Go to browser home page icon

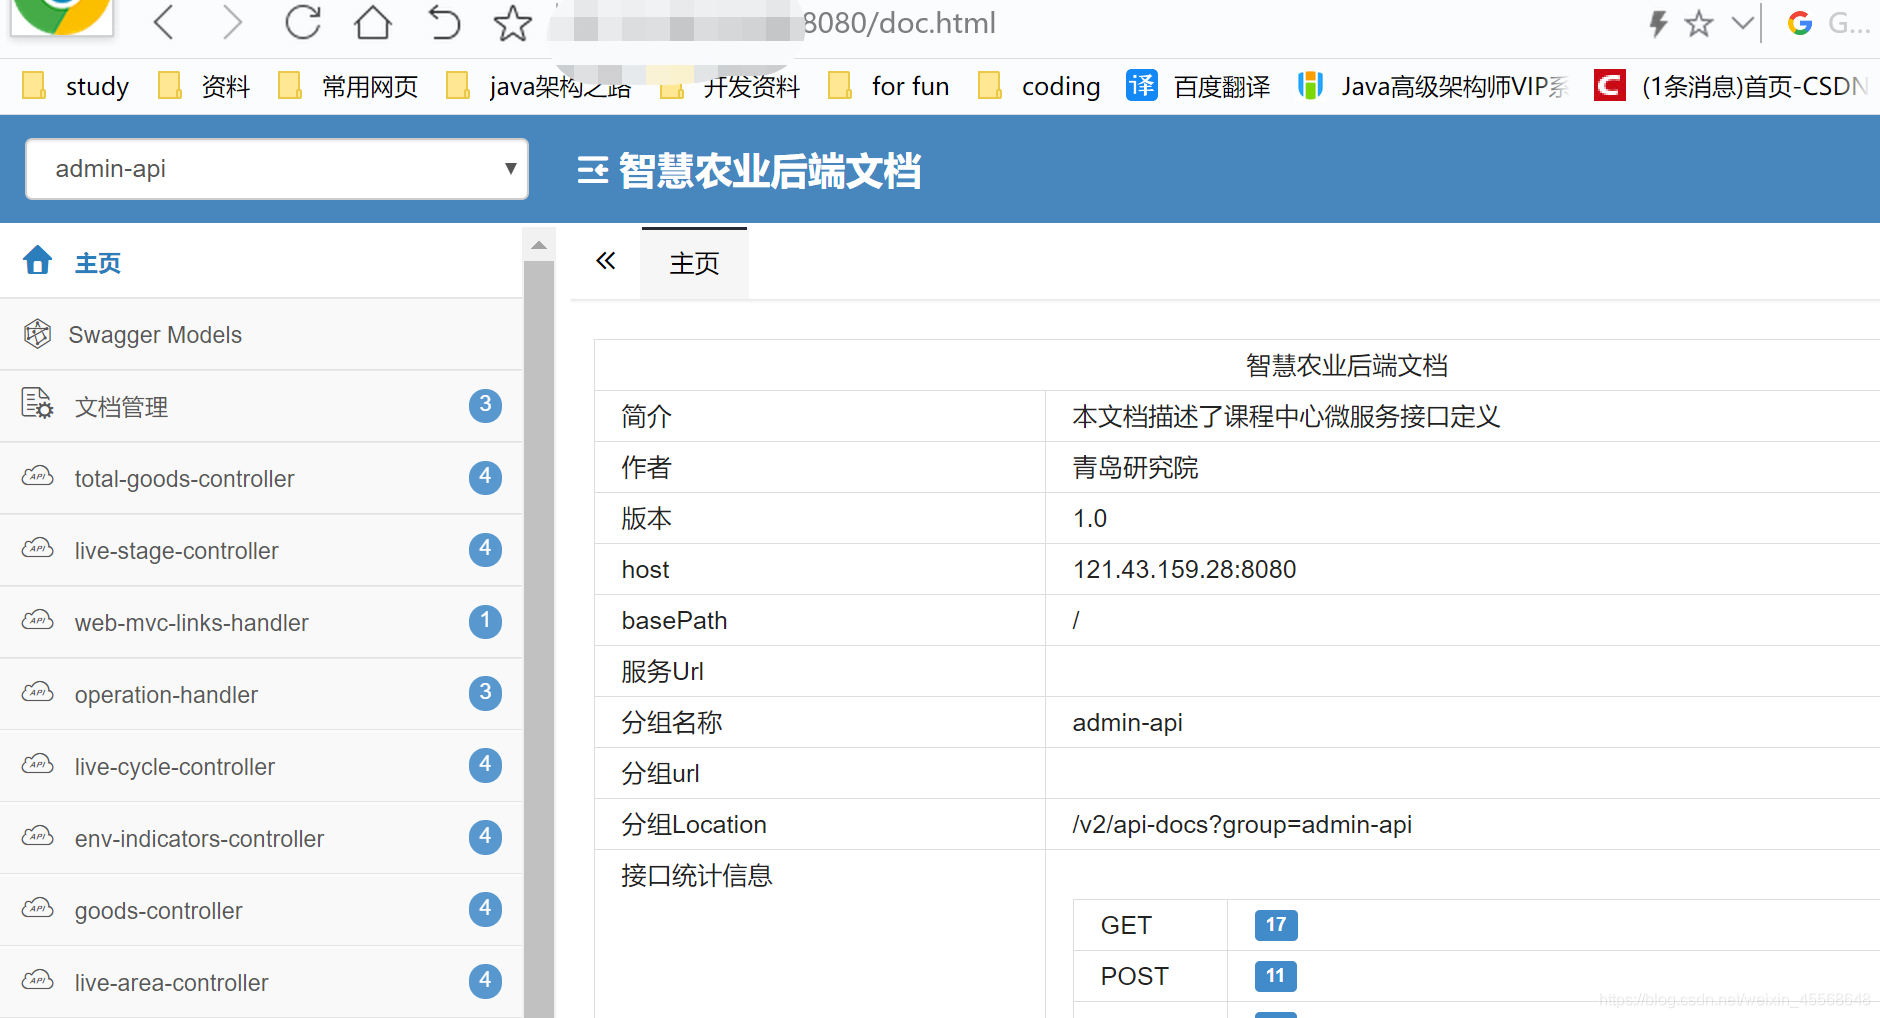373,22
